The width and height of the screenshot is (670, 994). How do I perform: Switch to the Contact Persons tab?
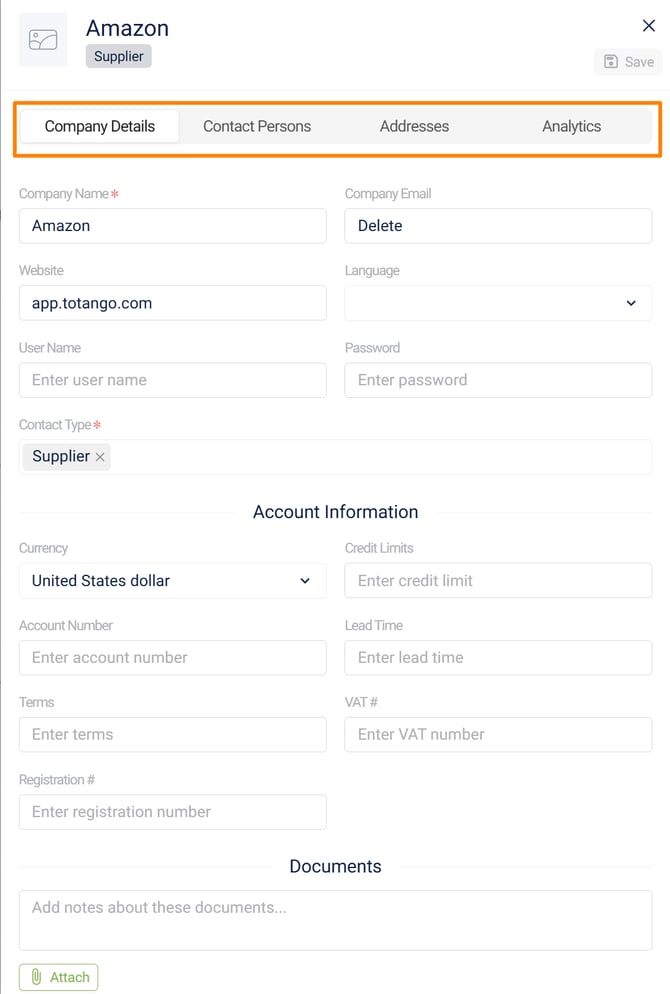tap(257, 127)
